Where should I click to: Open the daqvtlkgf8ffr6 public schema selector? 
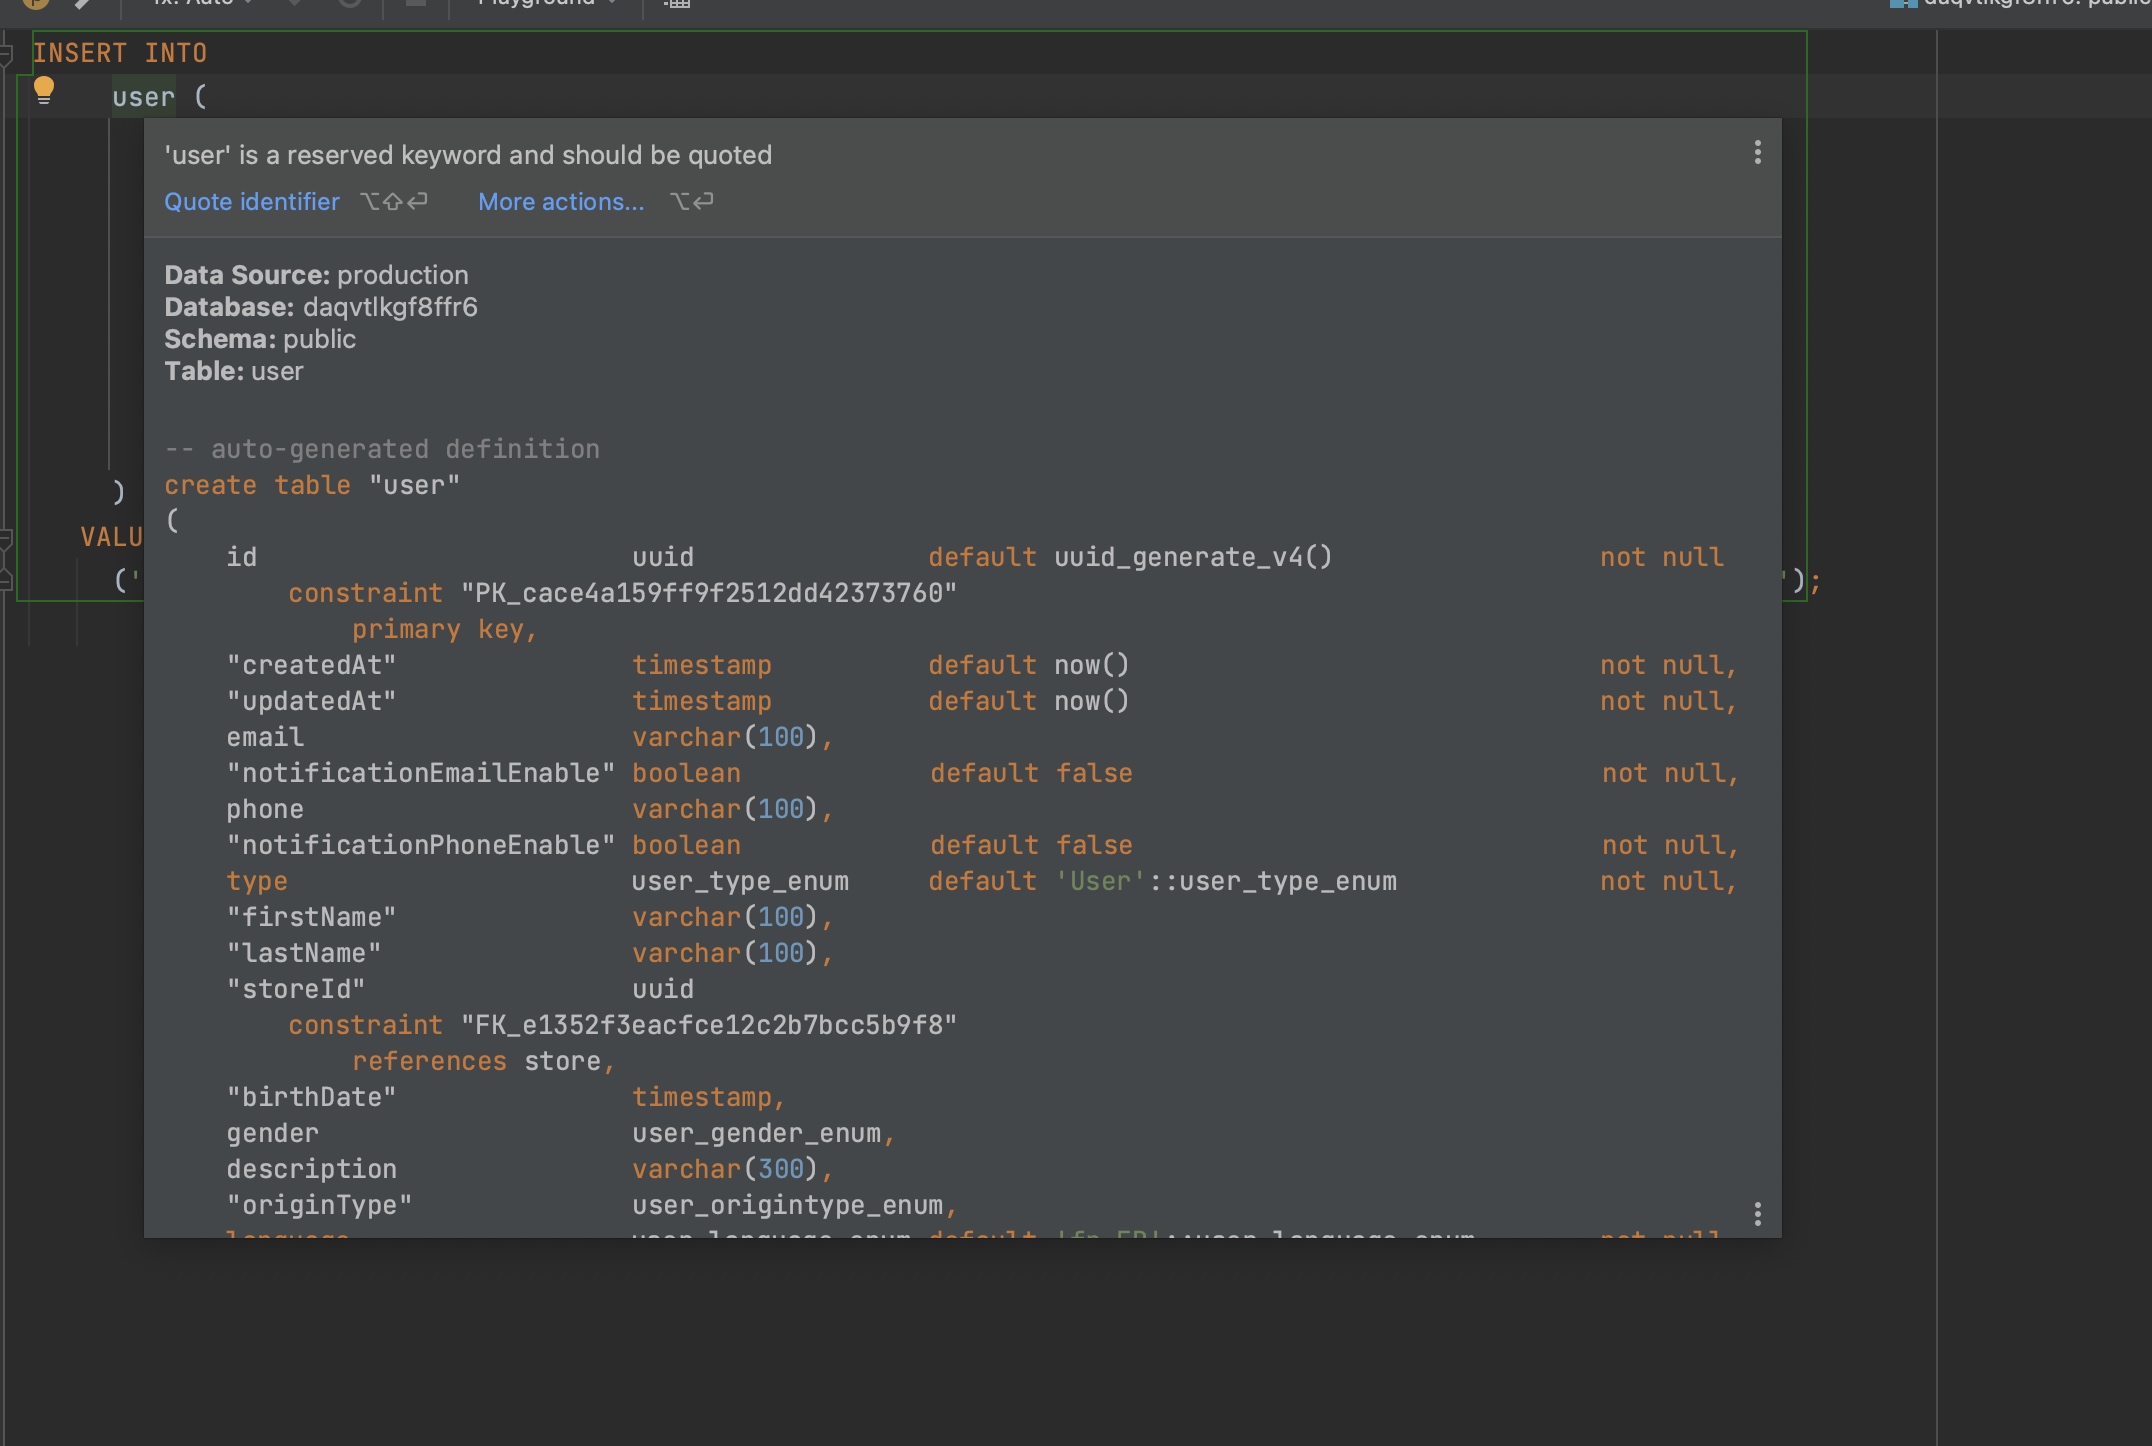click(2030, 3)
